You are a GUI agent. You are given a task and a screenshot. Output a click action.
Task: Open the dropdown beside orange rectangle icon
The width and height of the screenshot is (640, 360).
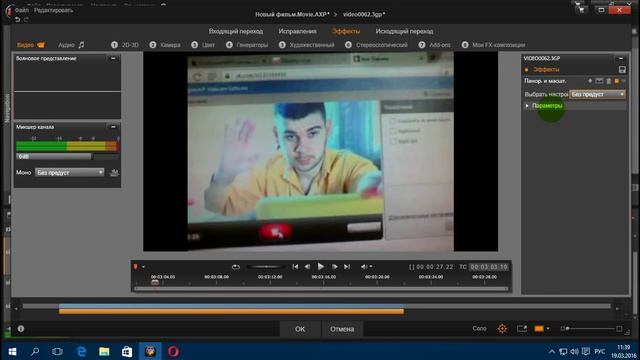[x=548, y=329]
